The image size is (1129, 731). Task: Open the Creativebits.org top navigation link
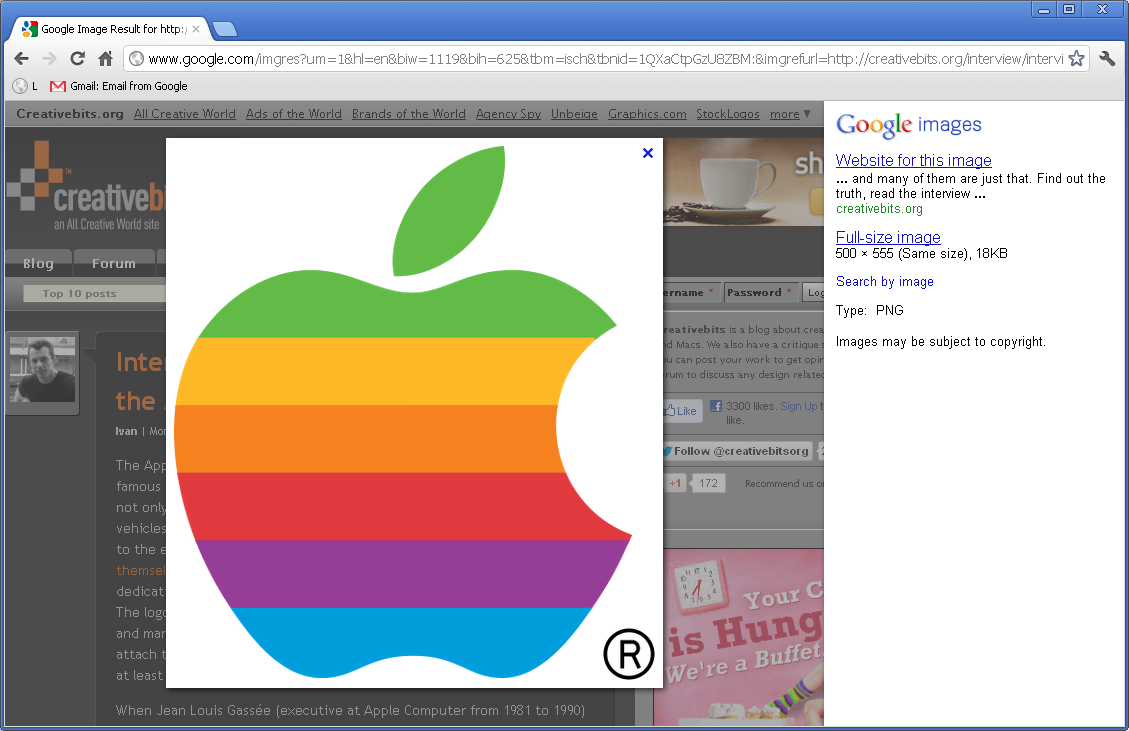(x=70, y=114)
